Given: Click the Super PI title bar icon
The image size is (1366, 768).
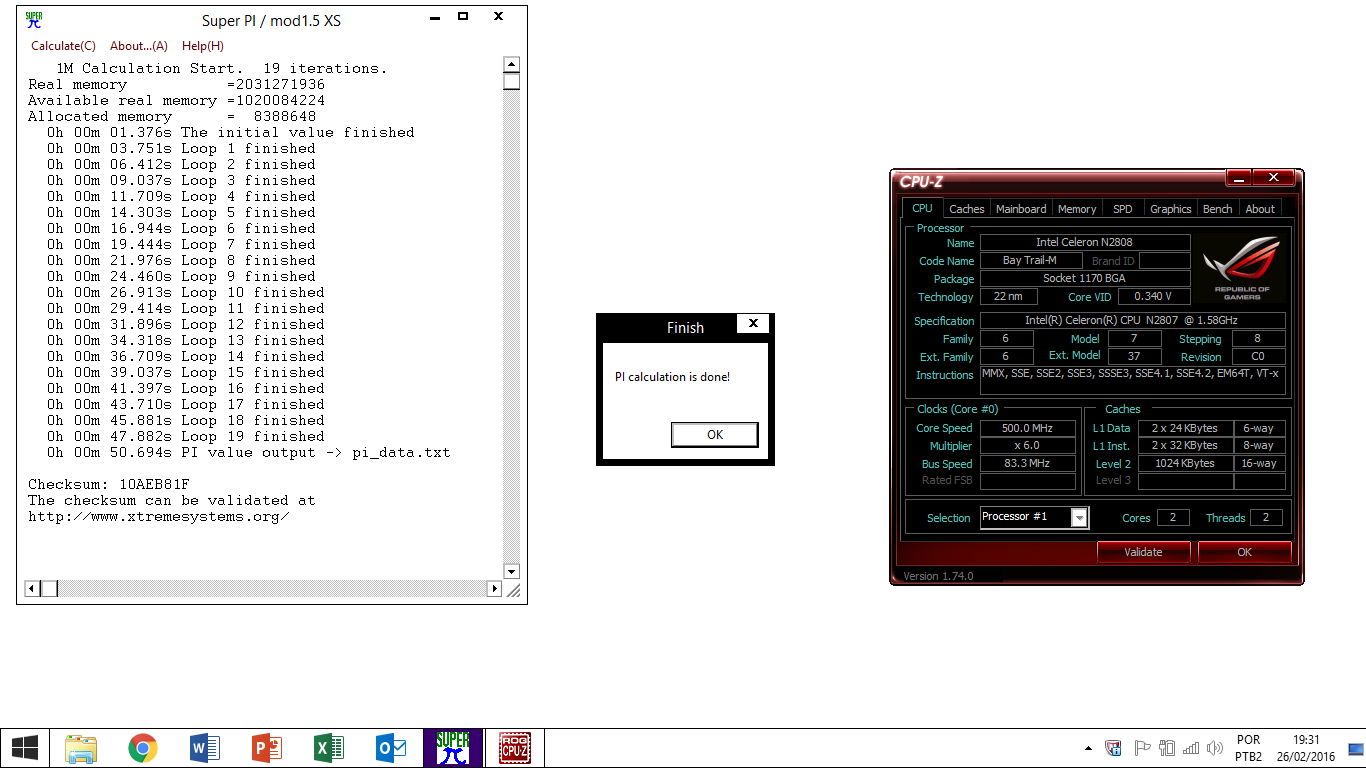Looking at the screenshot, I should (34, 19).
